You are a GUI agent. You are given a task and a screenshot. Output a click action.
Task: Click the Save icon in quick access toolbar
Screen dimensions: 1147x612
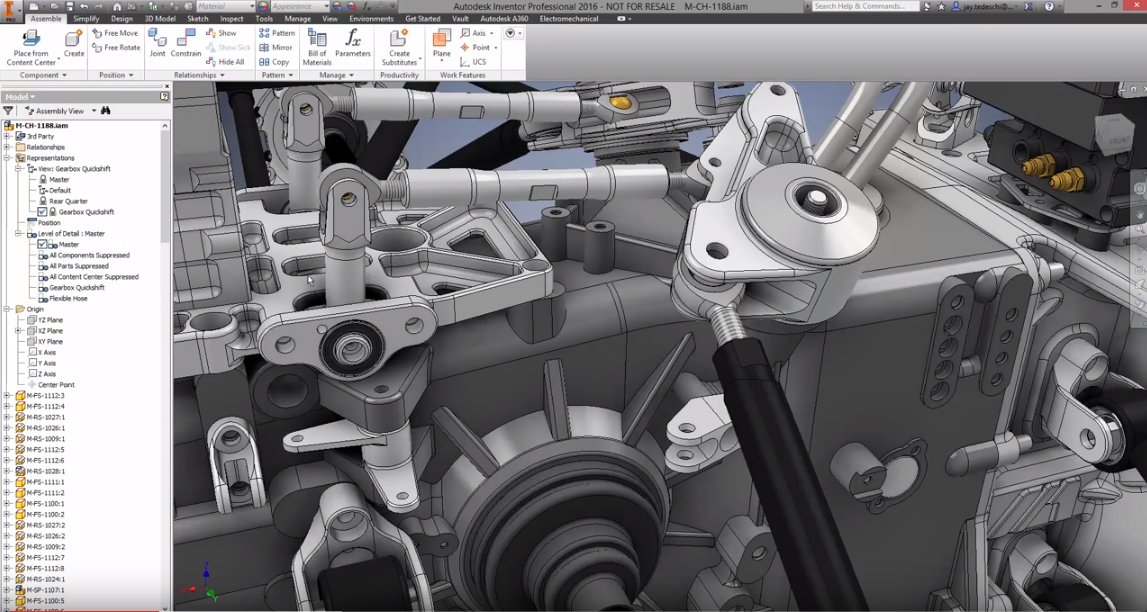coord(69,7)
